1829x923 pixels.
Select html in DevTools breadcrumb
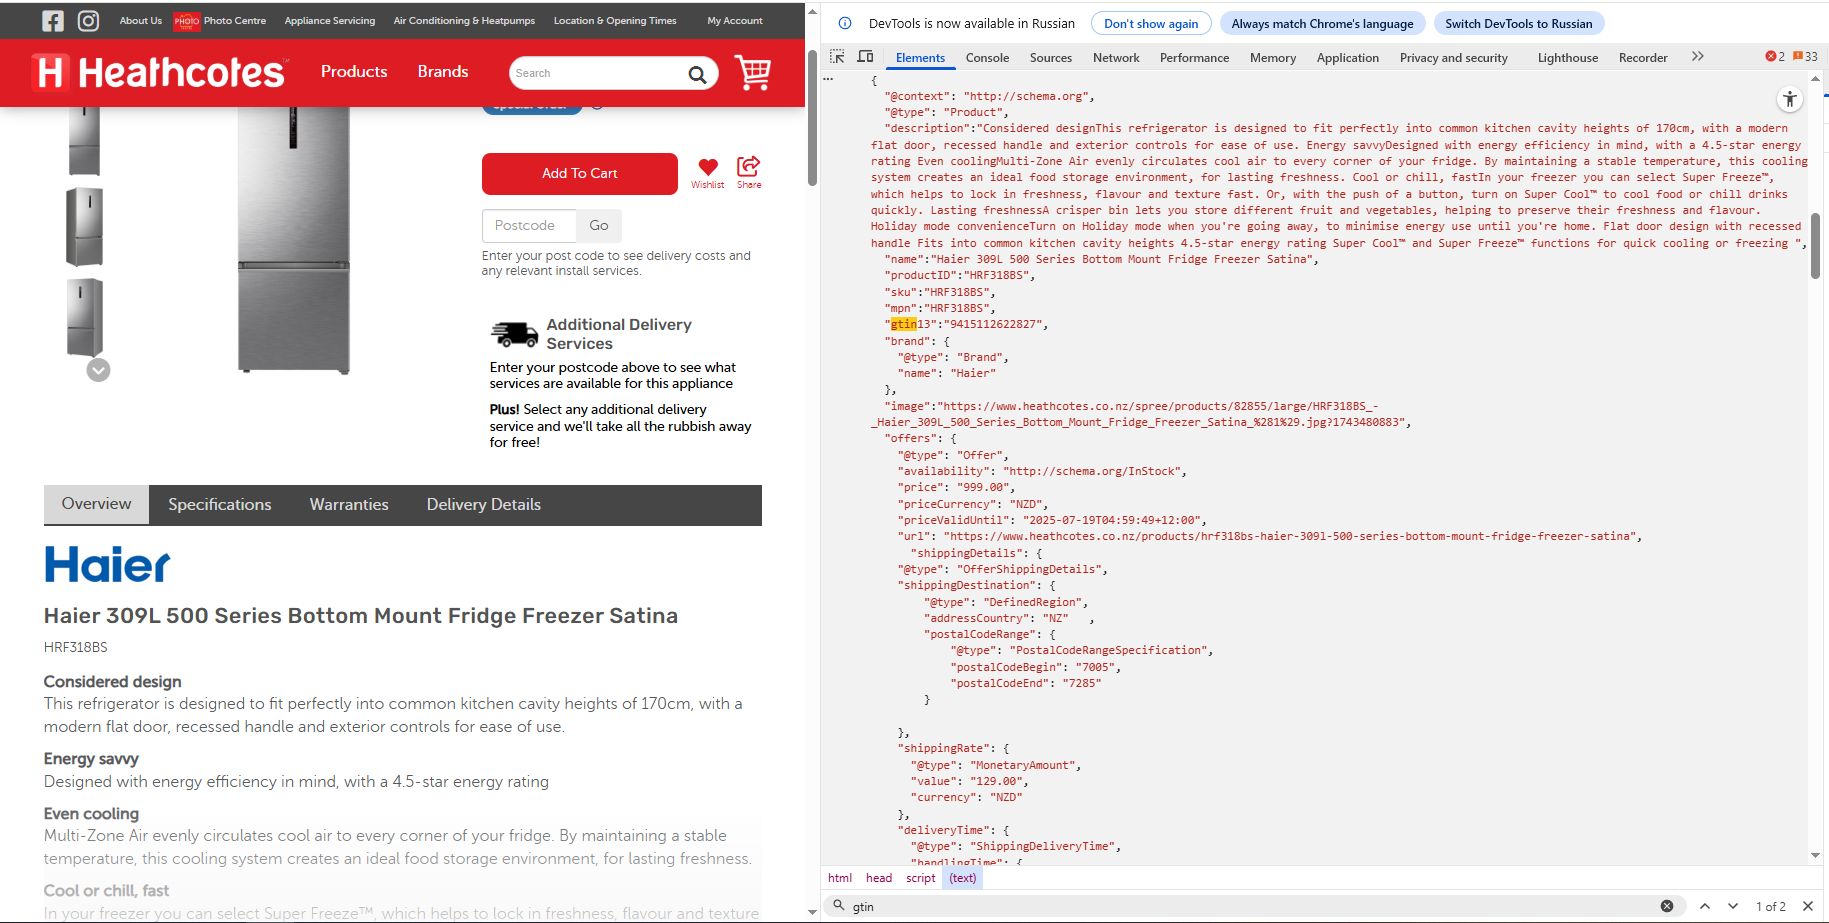[x=840, y=878]
